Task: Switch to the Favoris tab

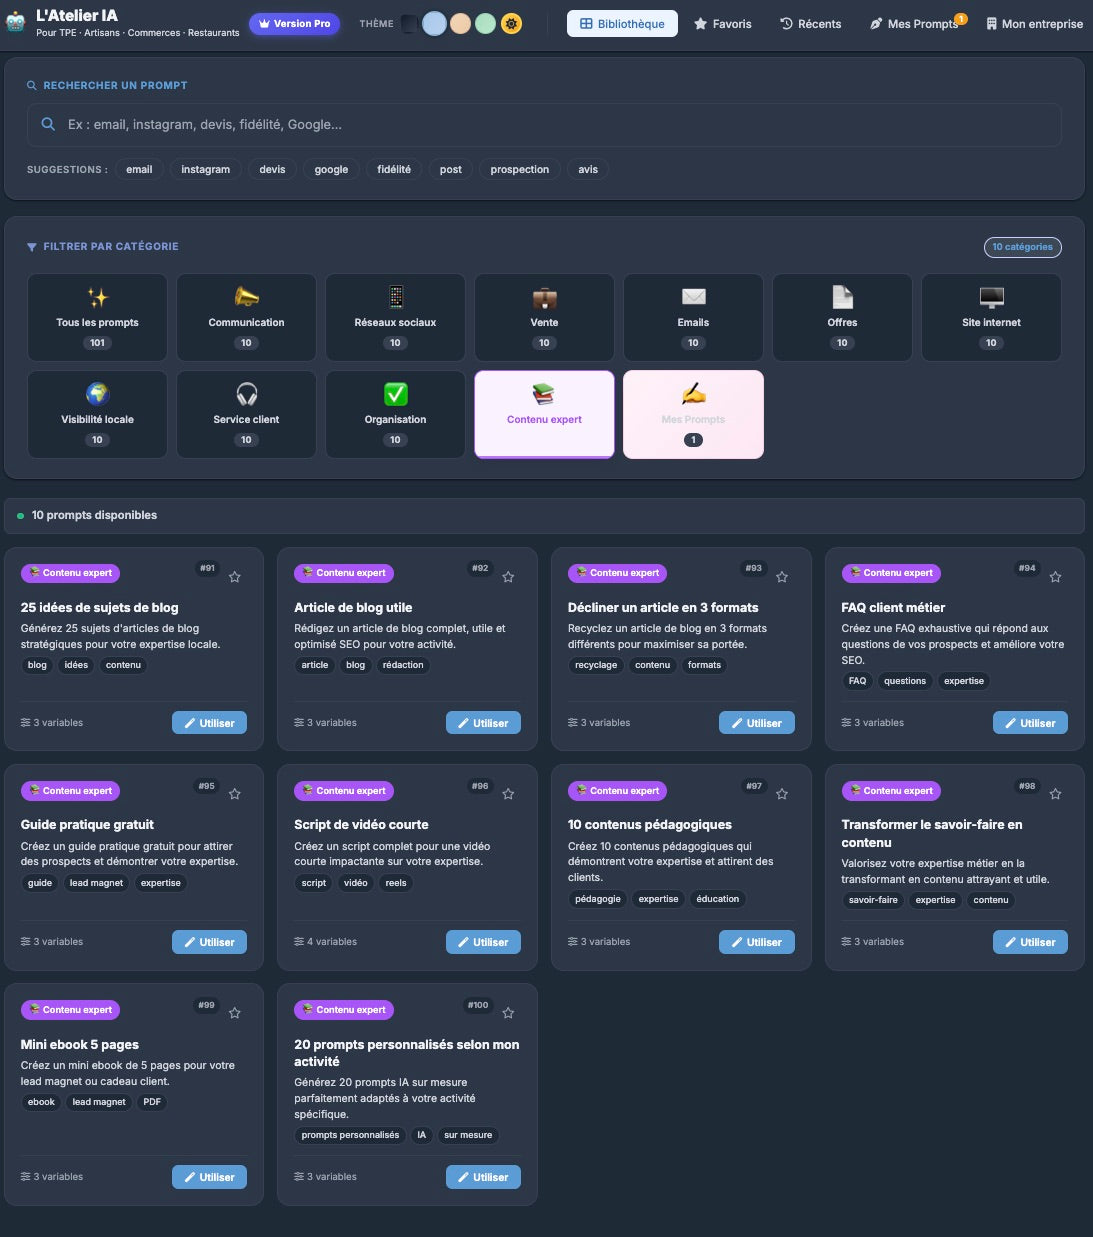Action: pos(722,23)
